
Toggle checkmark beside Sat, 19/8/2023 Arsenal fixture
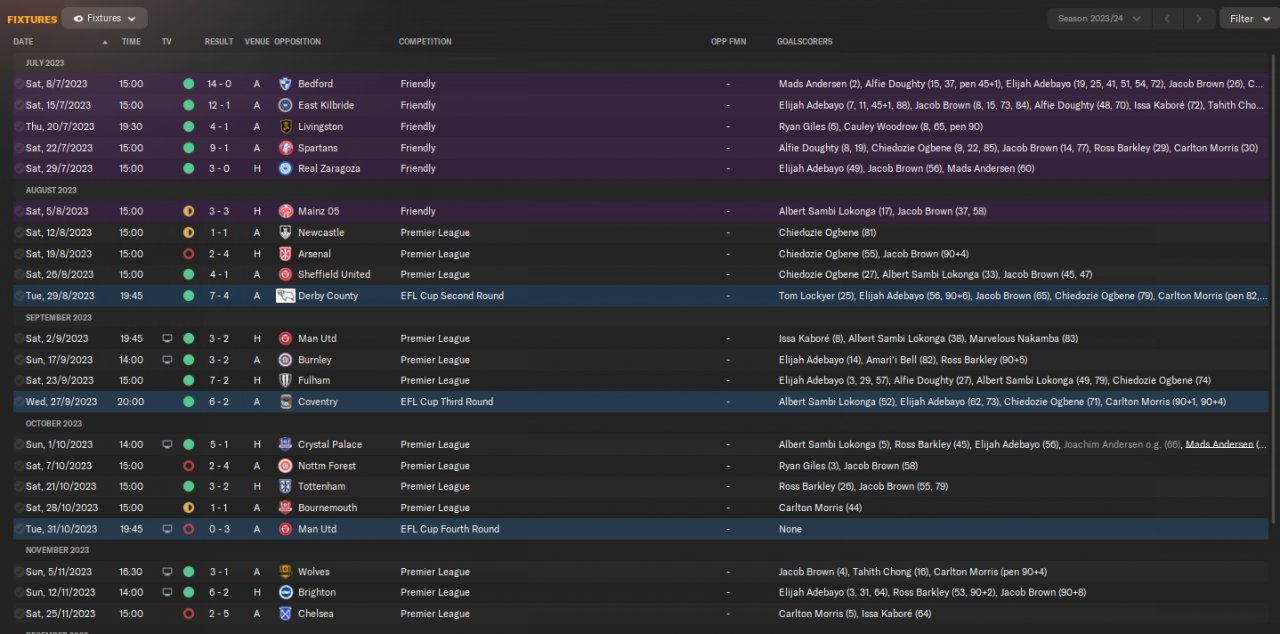(x=19, y=254)
